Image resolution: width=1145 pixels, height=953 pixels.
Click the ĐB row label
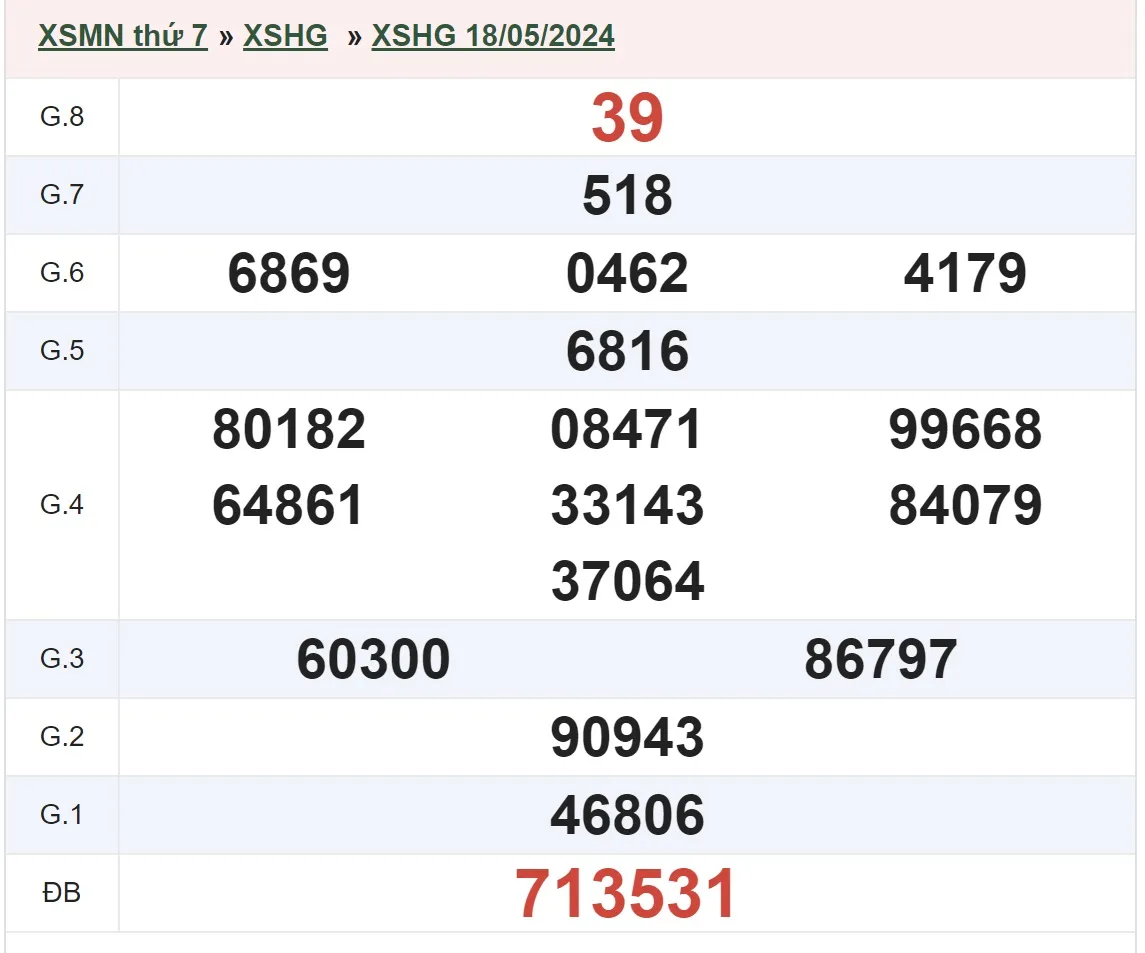(62, 893)
